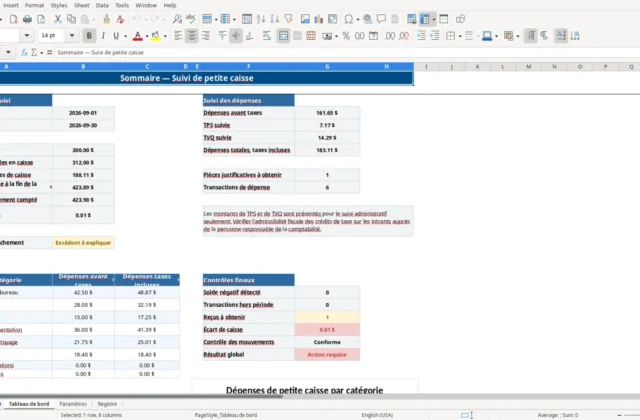640x420 pixels.
Task: Click the Clear Direct Formatting icon
Action: point(120,19)
